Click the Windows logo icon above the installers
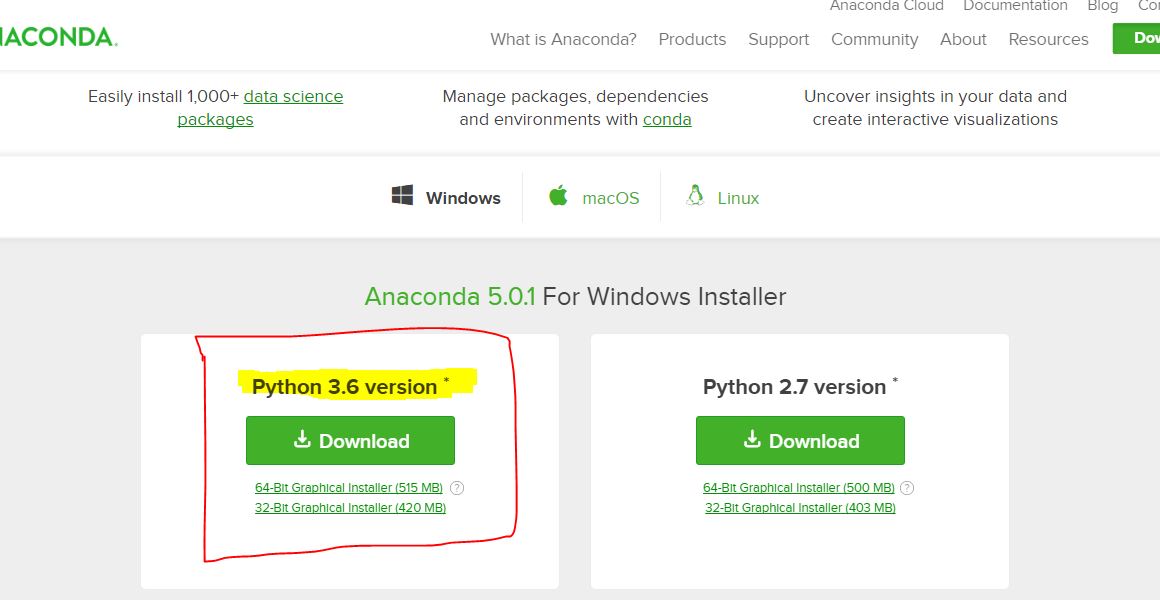Viewport: 1160px width, 600px height. pos(405,196)
